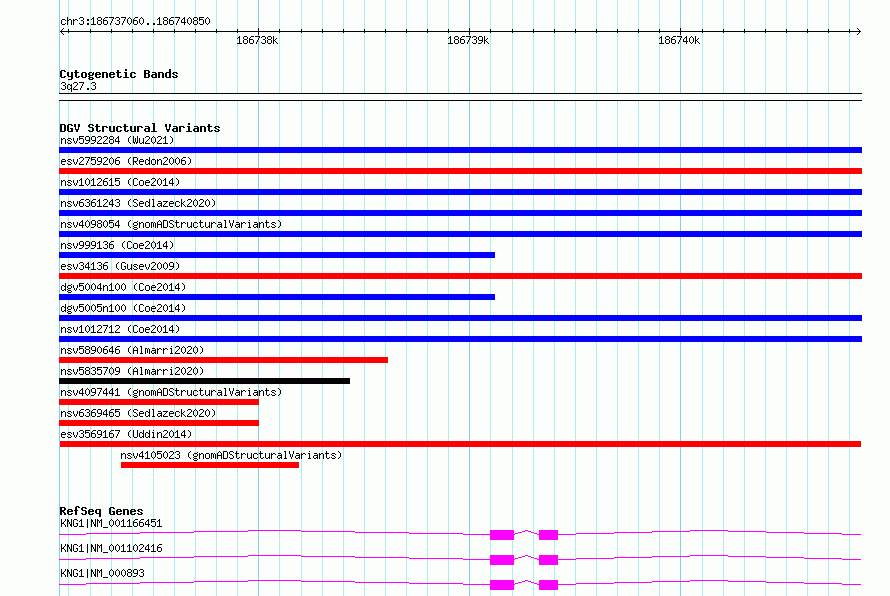Select the blue bar under nsv4098054
This screenshot has width=890, height=596.
tap(460, 234)
